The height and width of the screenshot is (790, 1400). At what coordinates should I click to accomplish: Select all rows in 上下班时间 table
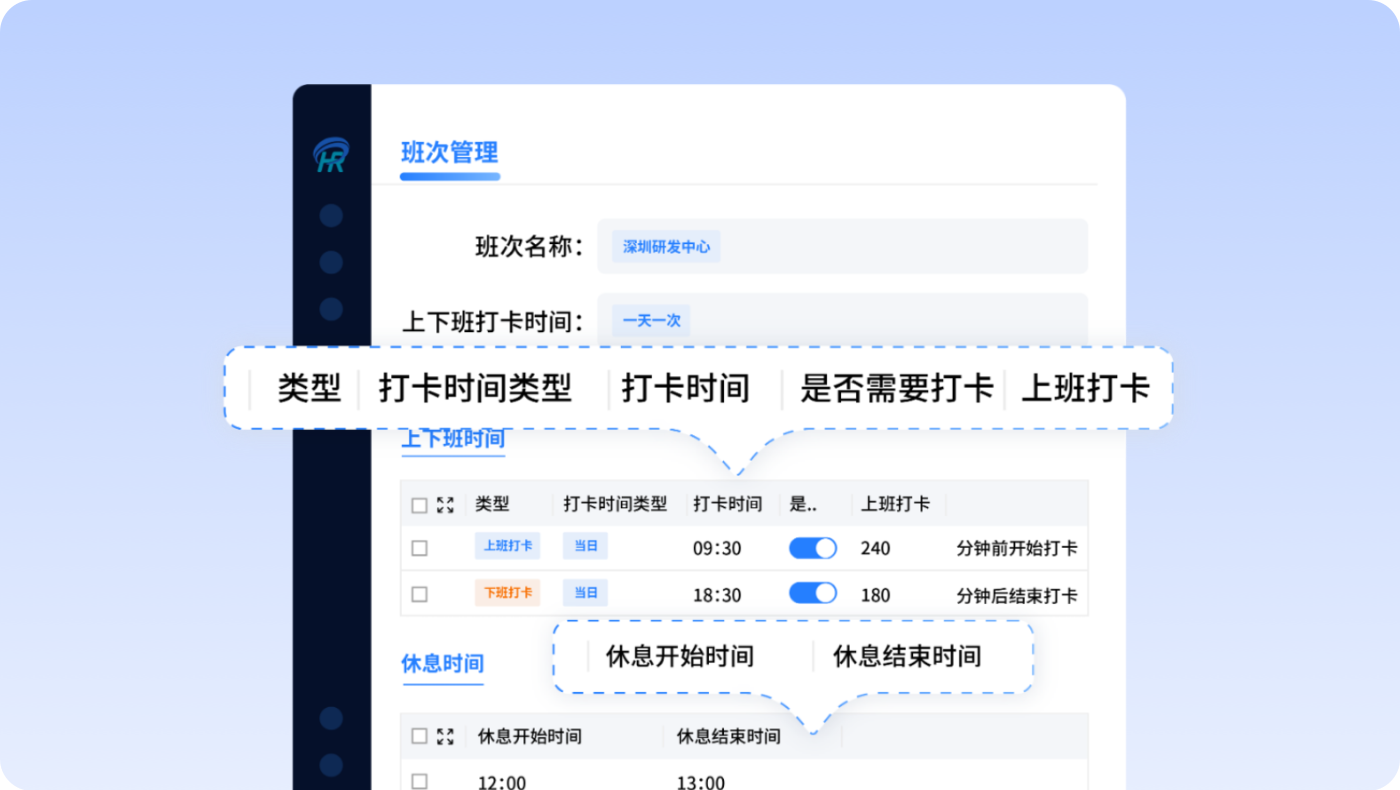click(x=420, y=505)
